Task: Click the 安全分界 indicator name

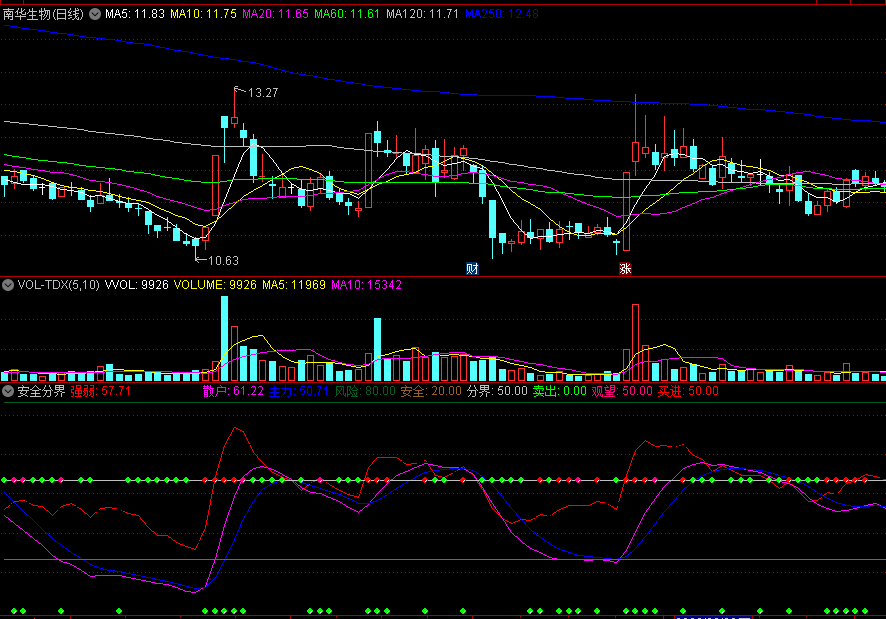Action: (x=41, y=391)
